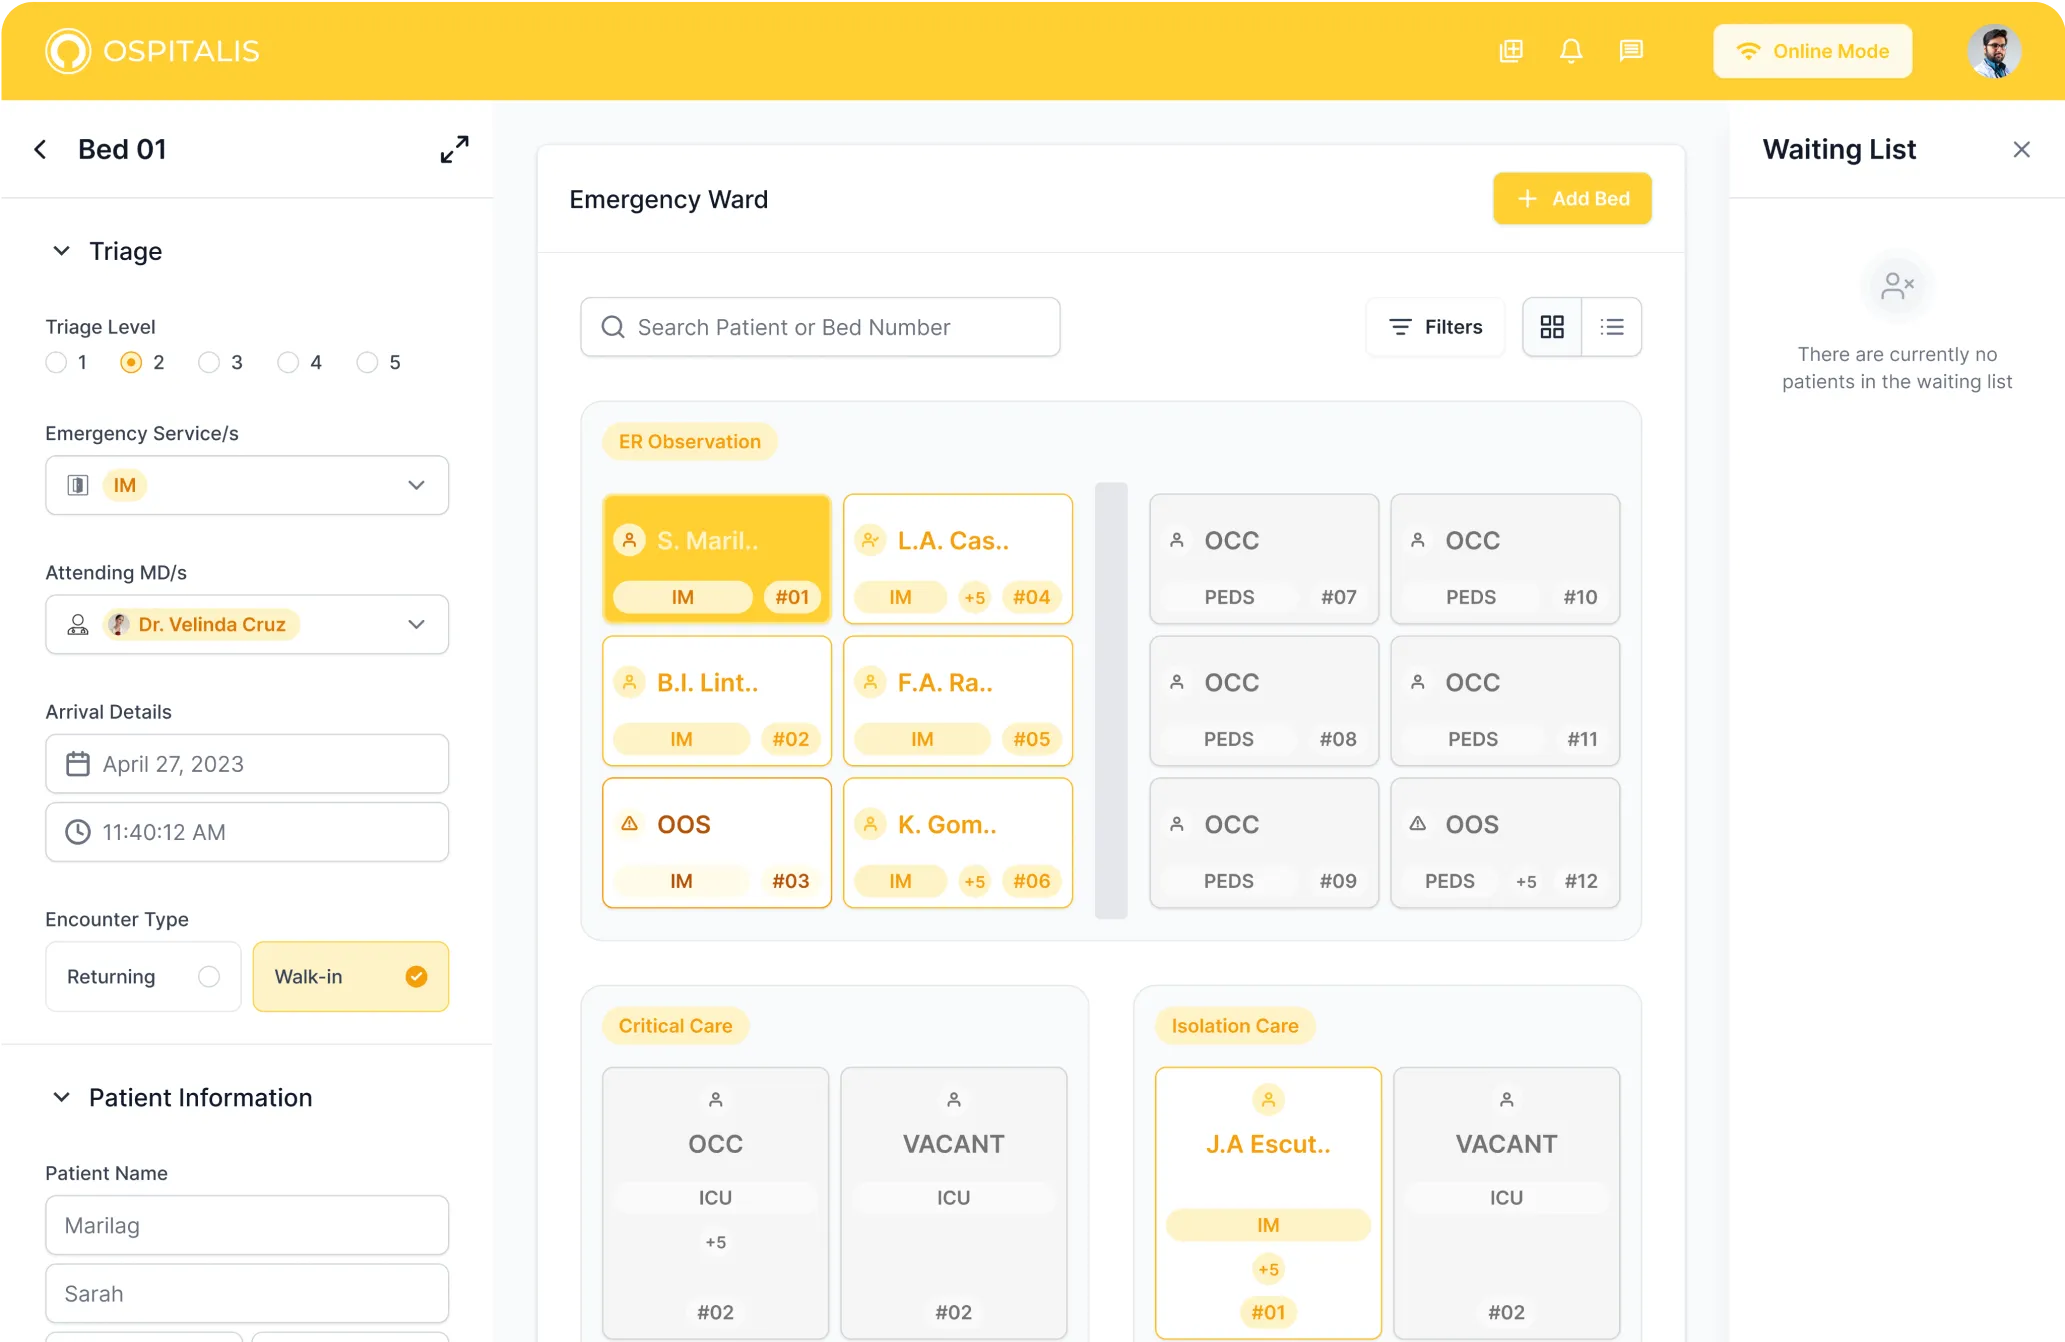
Task: Select triage level 3 radio
Action: pos(209,363)
